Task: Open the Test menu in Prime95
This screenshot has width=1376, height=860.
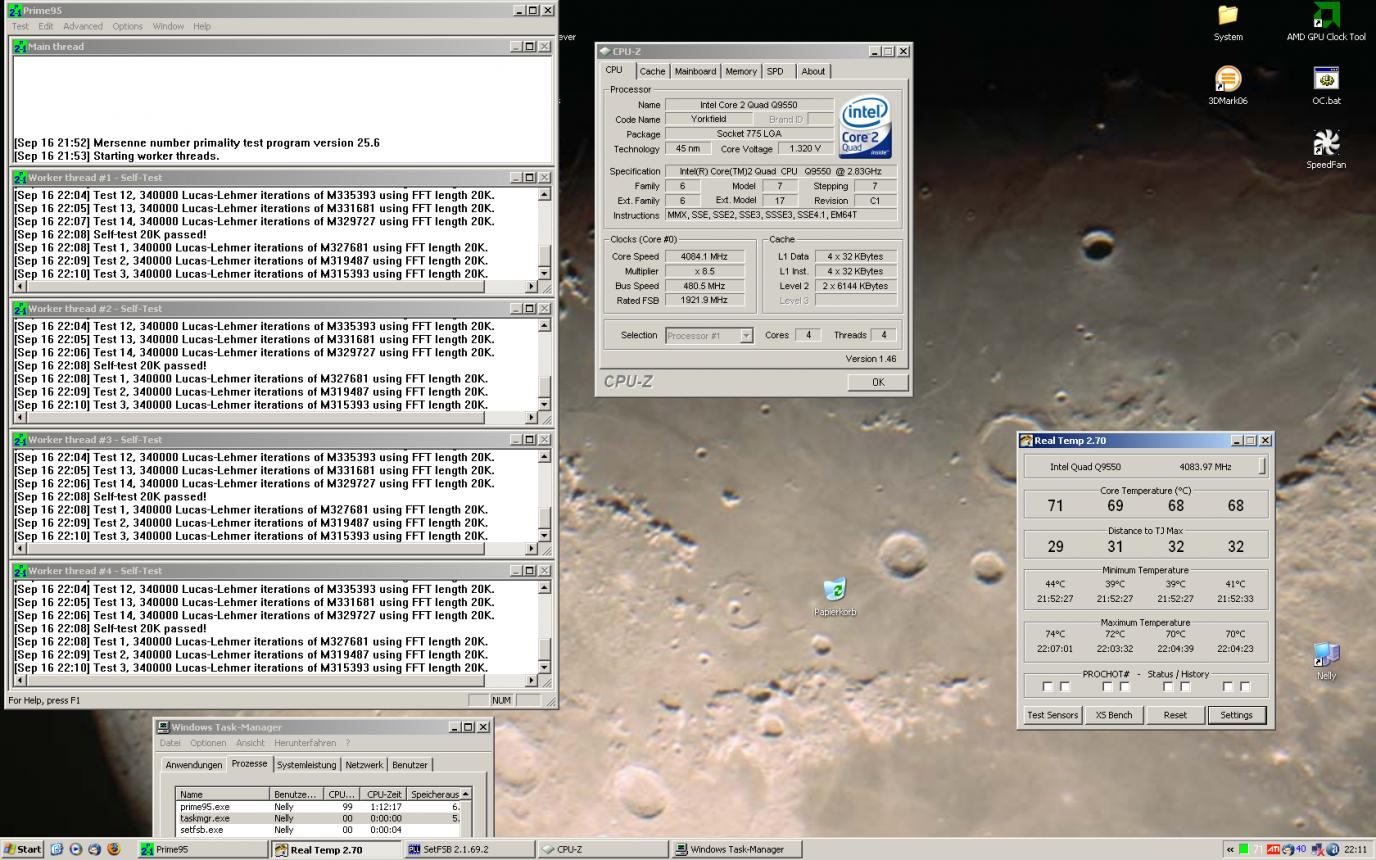Action: [x=20, y=27]
